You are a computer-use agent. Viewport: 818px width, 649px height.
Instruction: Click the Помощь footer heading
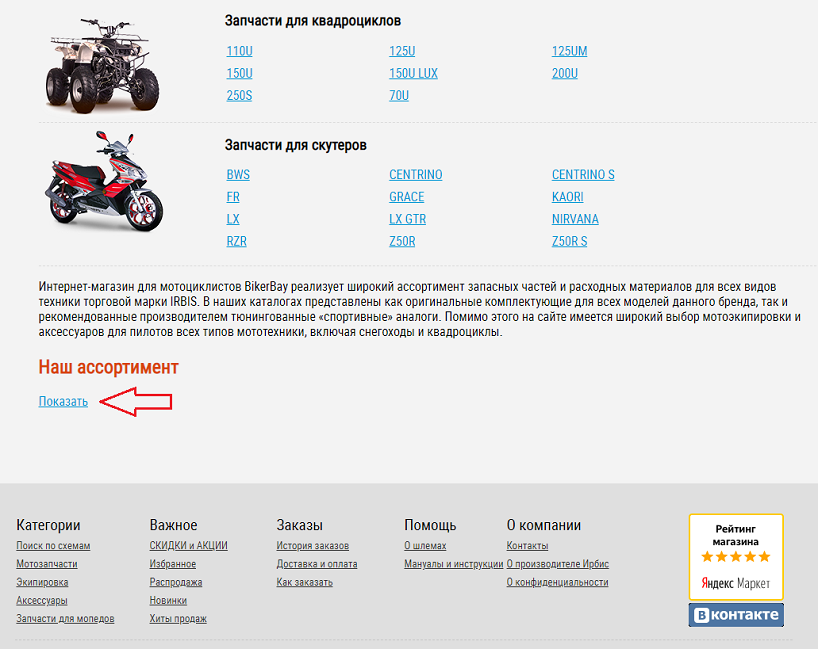point(430,525)
